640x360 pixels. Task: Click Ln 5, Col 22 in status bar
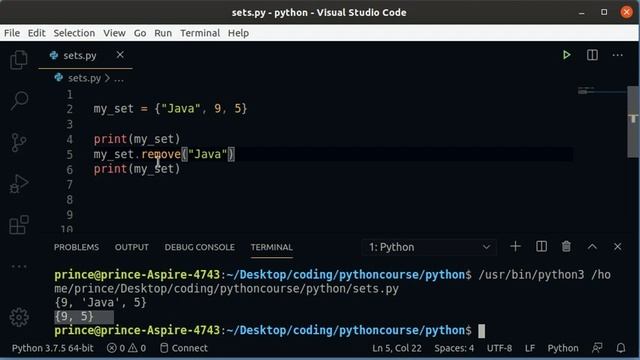coord(397,348)
